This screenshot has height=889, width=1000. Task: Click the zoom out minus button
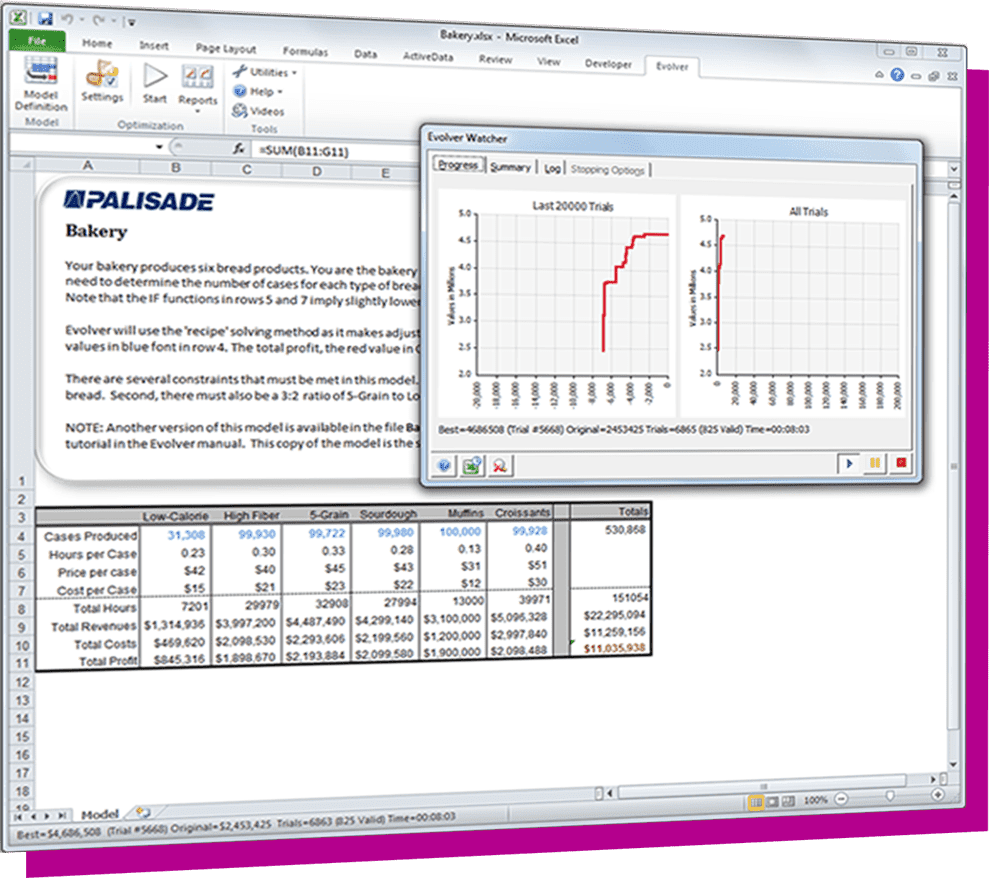click(841, 798)
